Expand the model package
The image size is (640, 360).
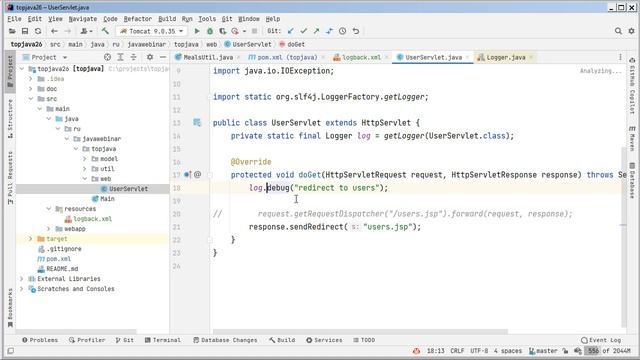[85, 159]
